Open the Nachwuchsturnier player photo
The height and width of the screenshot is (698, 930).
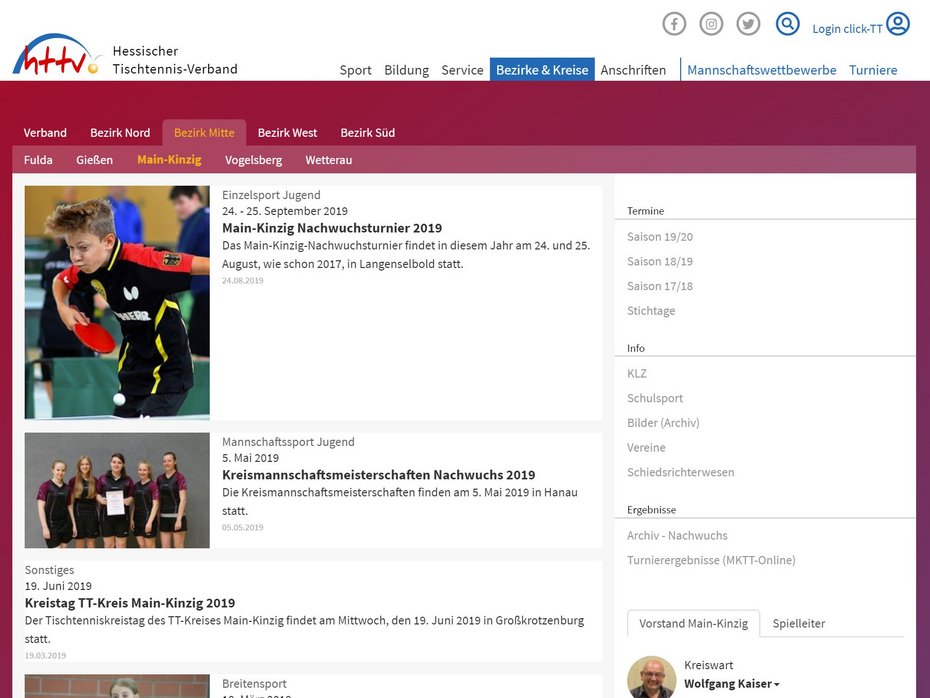pyautogui.click(x=117, y=302)
